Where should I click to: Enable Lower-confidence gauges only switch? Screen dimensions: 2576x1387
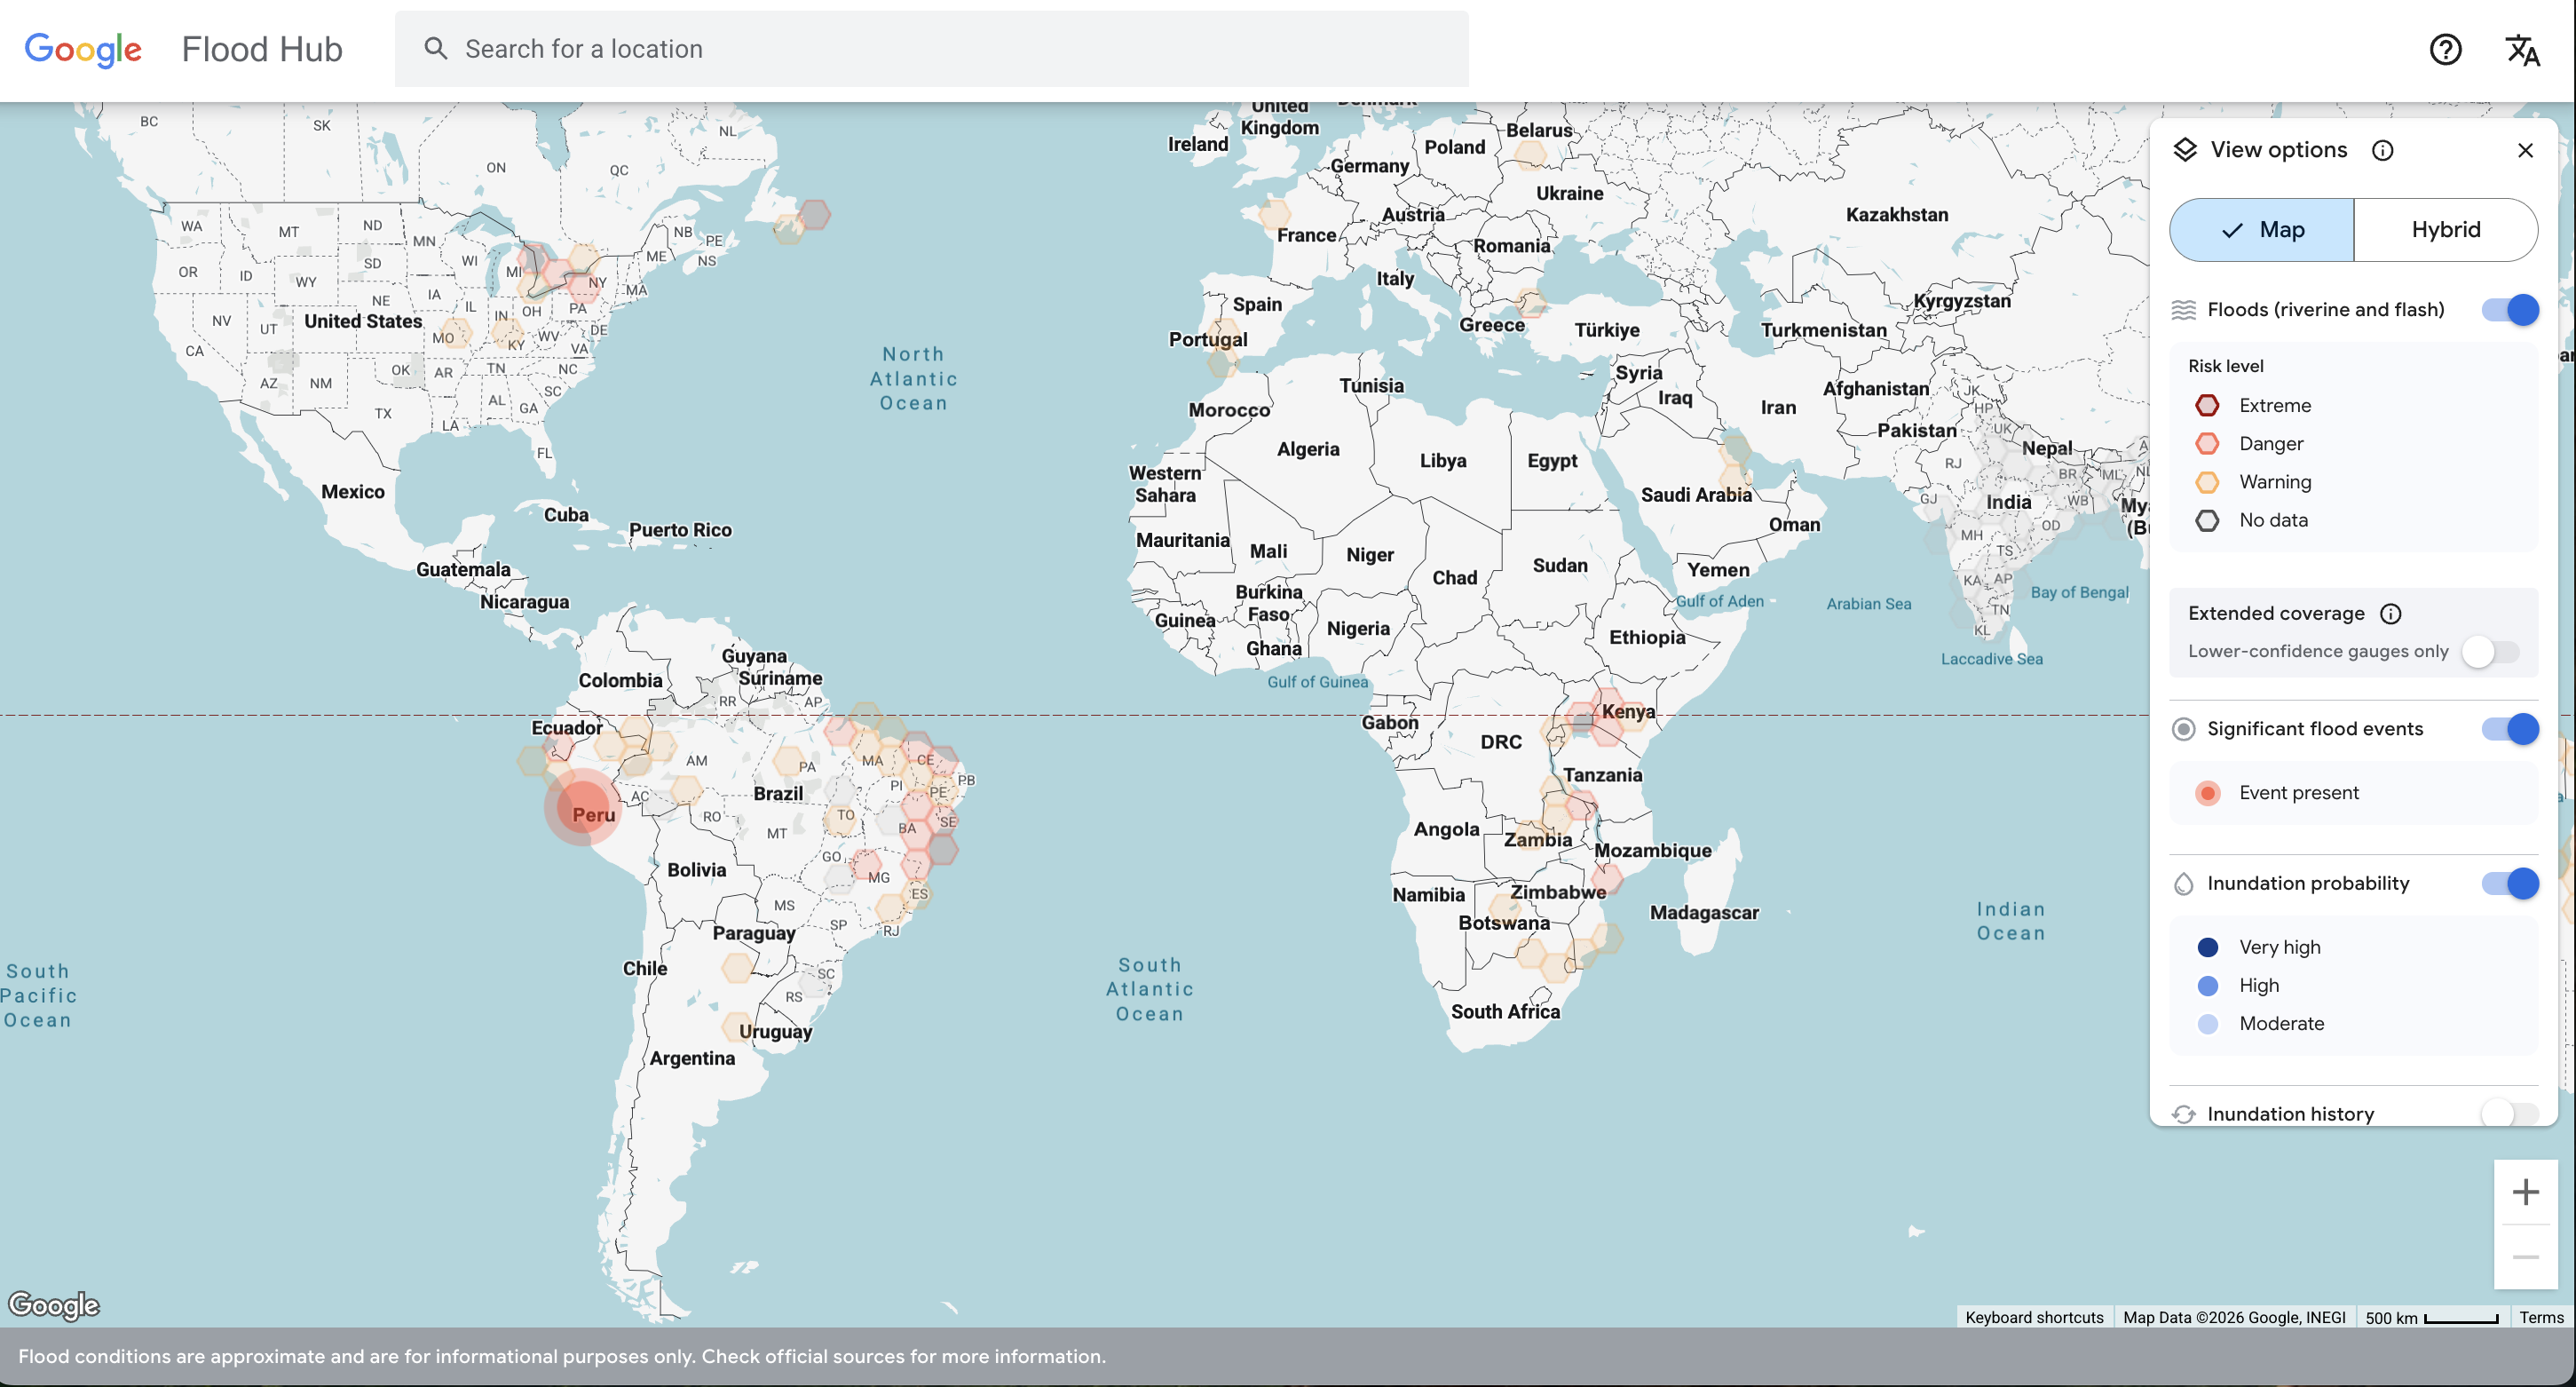(x=2491, y=651)
